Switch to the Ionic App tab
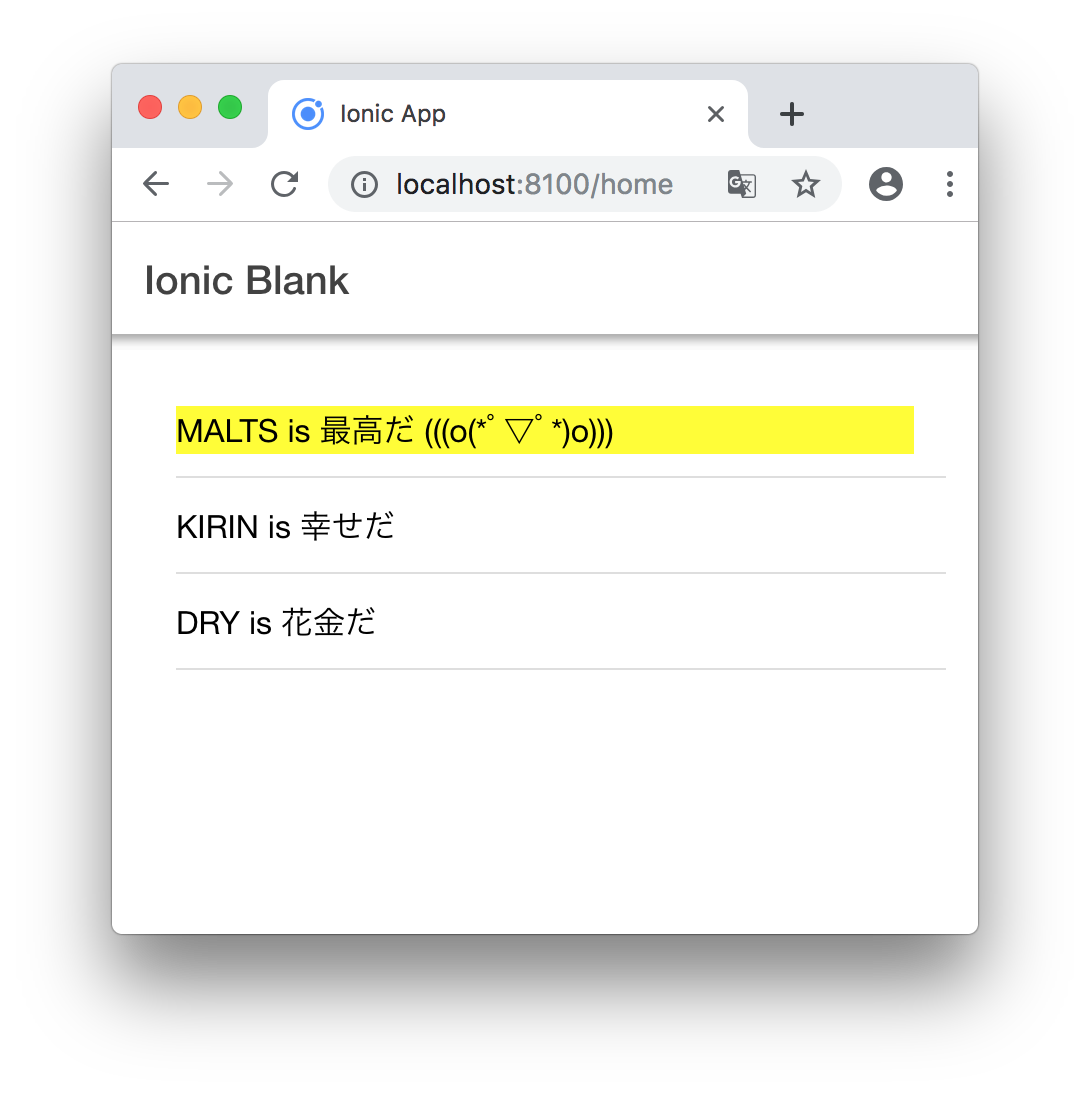Viewport: 1090px width, 1094px height. (x=450, y=114)
